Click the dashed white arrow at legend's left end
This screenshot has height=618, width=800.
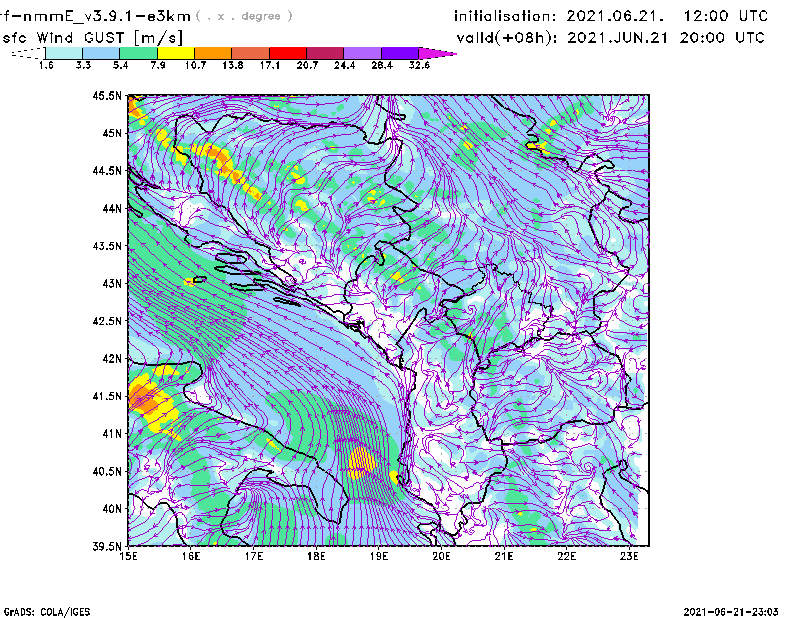point(27,53)
